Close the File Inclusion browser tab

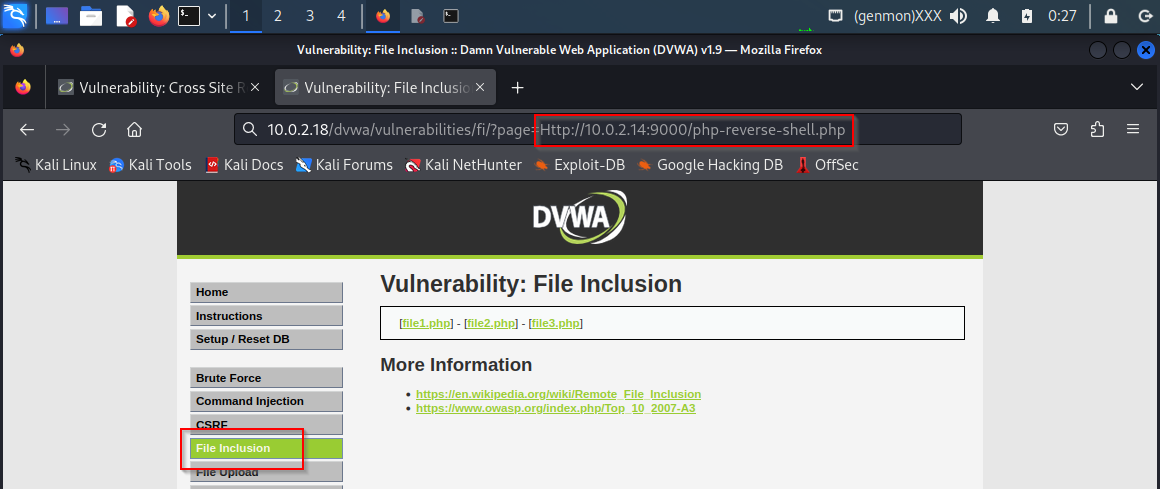pyautogui.click(x=480, y=87)
